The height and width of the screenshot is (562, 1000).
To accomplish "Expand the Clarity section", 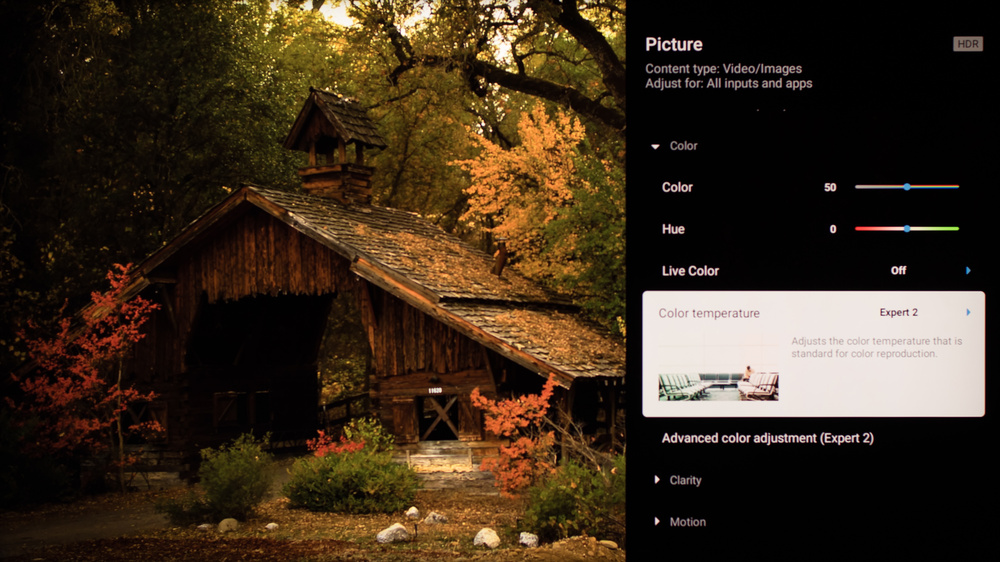I will [657, 480].
